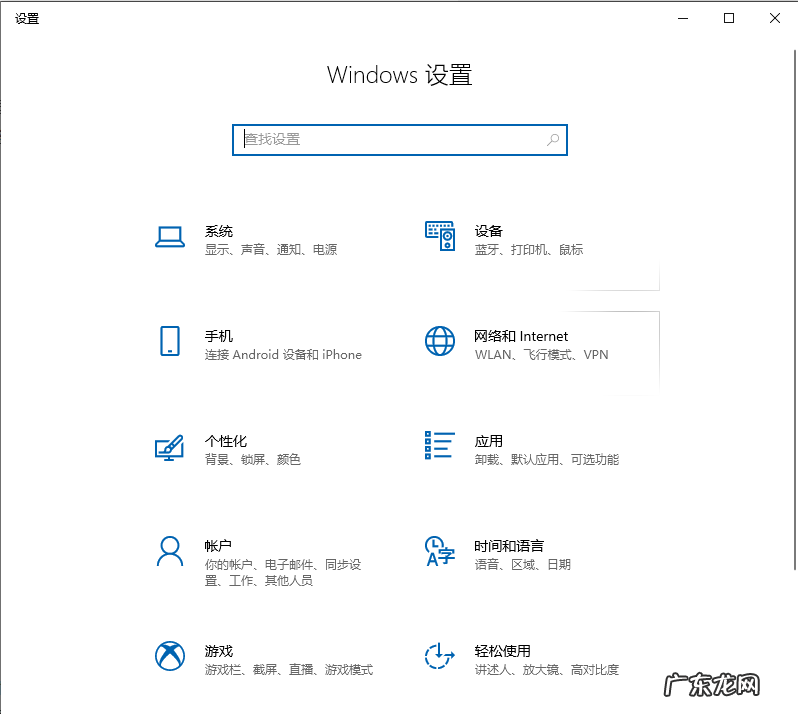Screen dimensions: 798x714
Task: Click text 蓝牙、打印机、鼠标
Action: (x=529, y=250)
